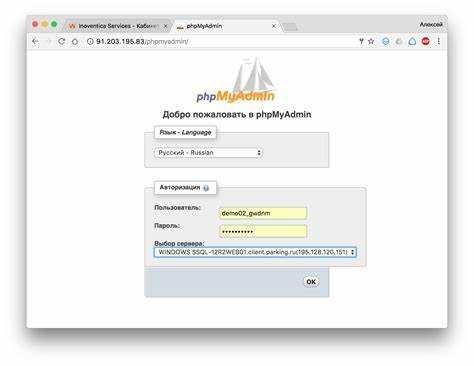Image resolution: width=474 pixels, height=366 pixels.
Task: Click the Алексей profile button
Action: [x=431, y=25]
